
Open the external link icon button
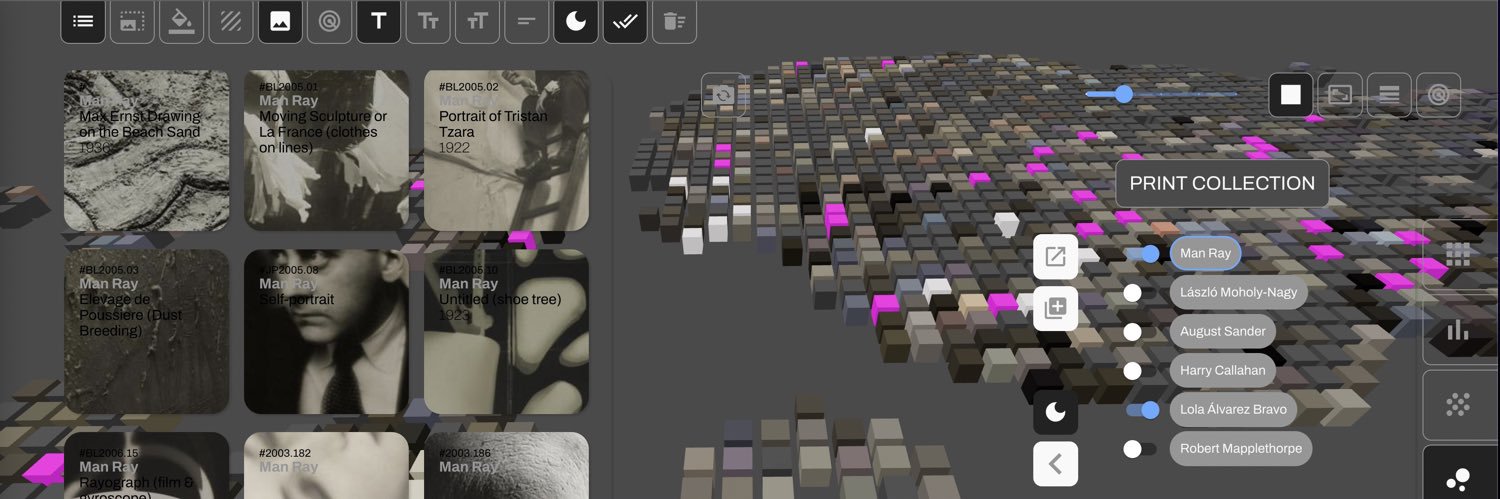pyautogui.click(x=1055, y=257)
